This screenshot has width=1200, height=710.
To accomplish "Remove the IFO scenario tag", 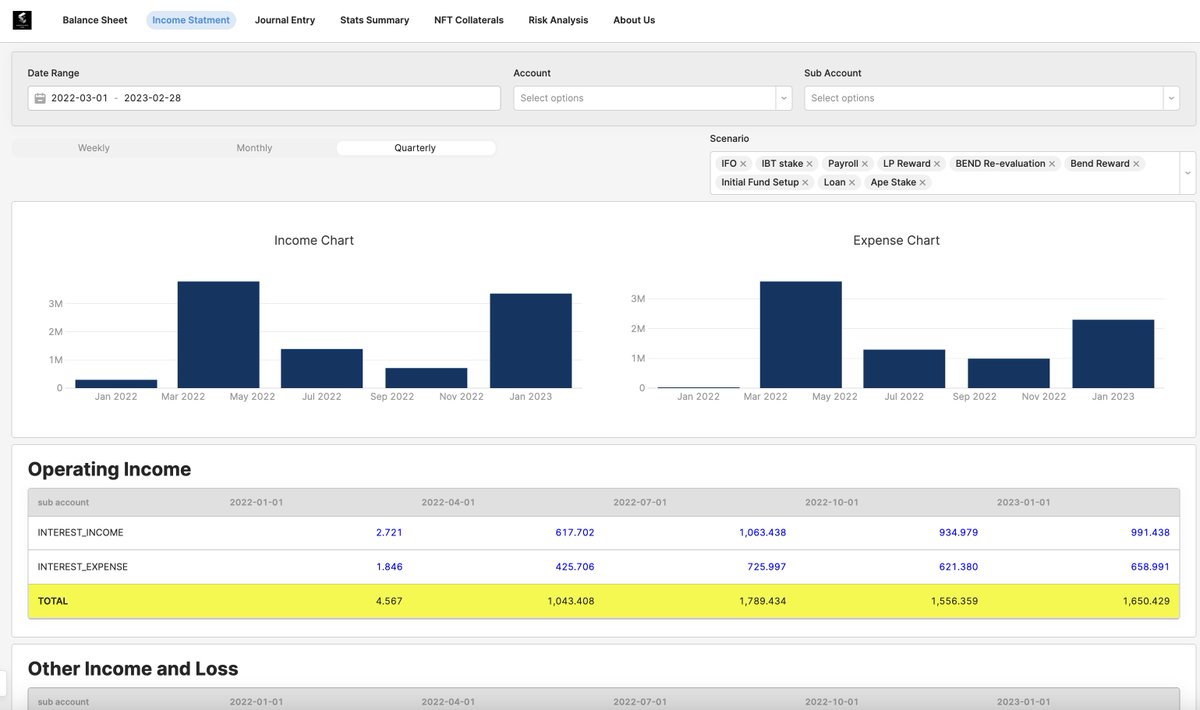I will [743, 164].
